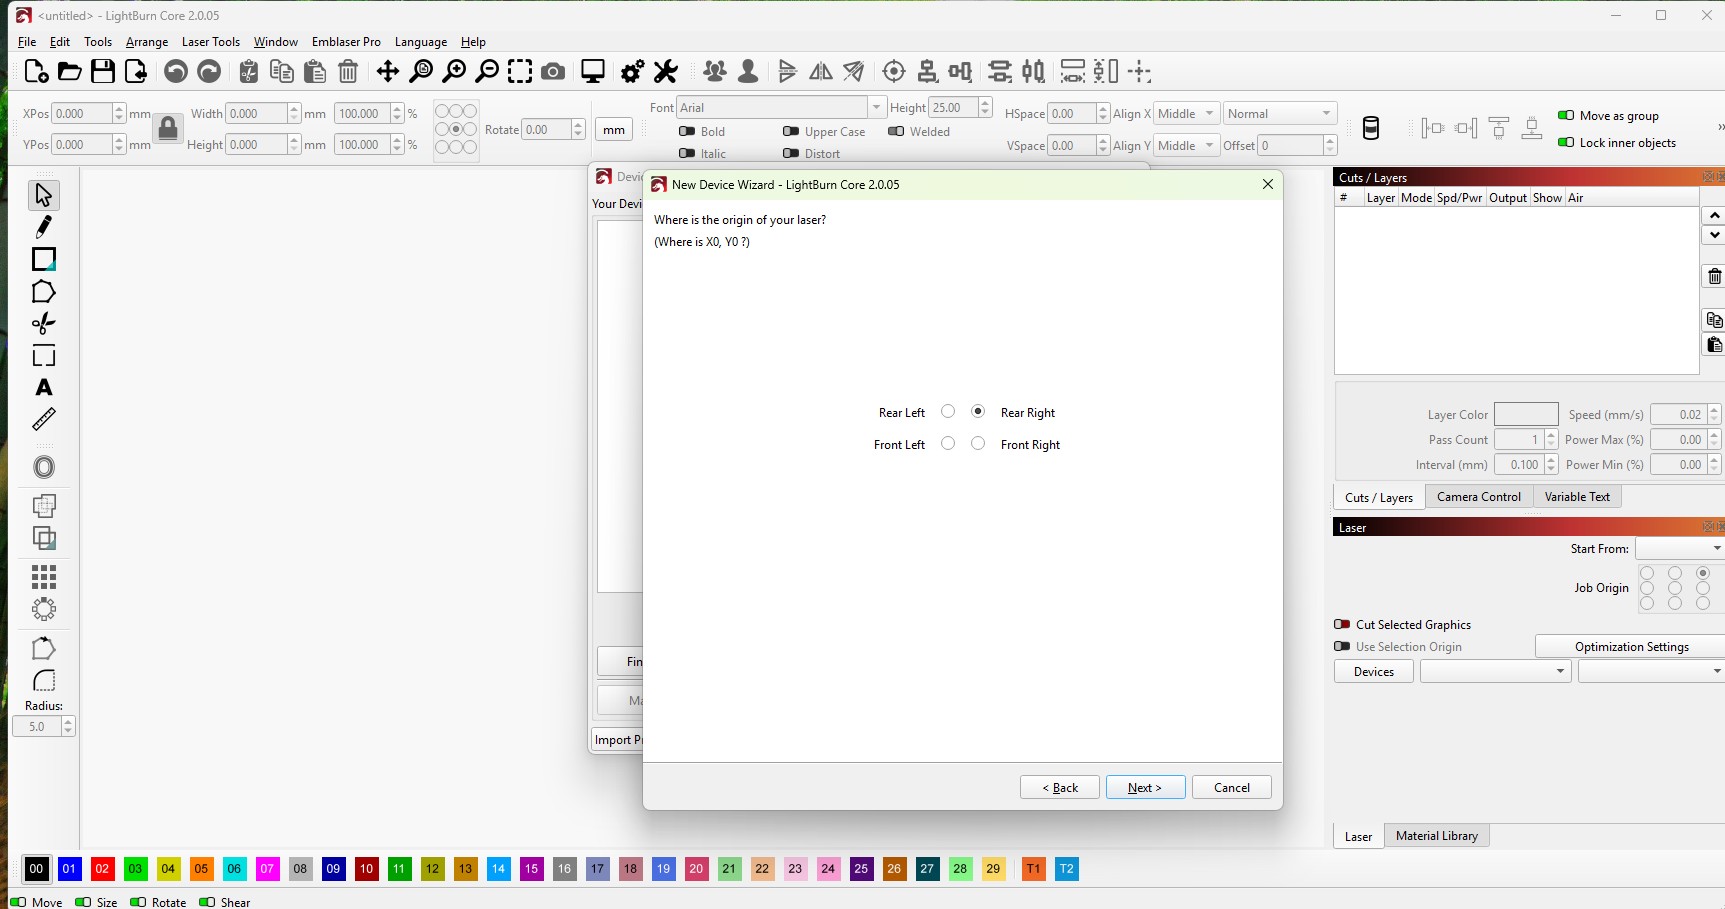Toggle Cut Selected Graphics switch
The width and height of the screenshot is (1725, 909).
click(1342, 624)
